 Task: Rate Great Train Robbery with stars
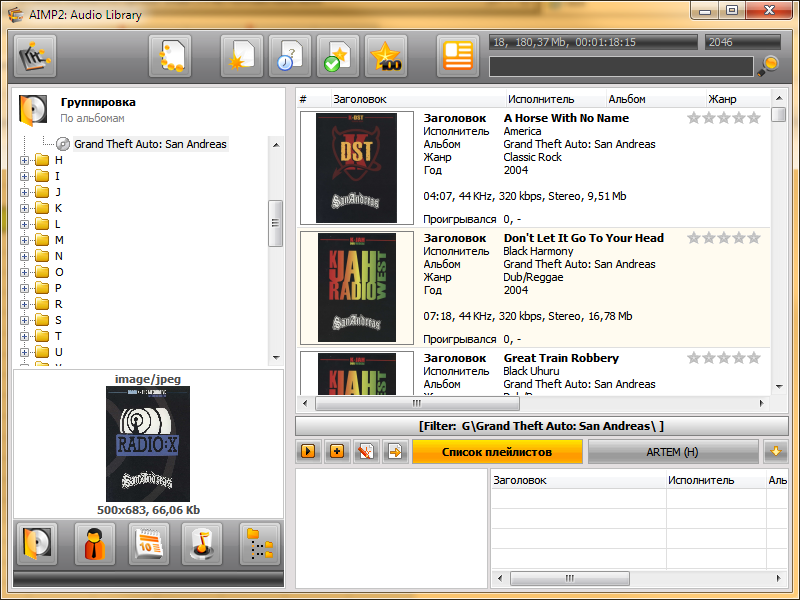tap(723, 358)
